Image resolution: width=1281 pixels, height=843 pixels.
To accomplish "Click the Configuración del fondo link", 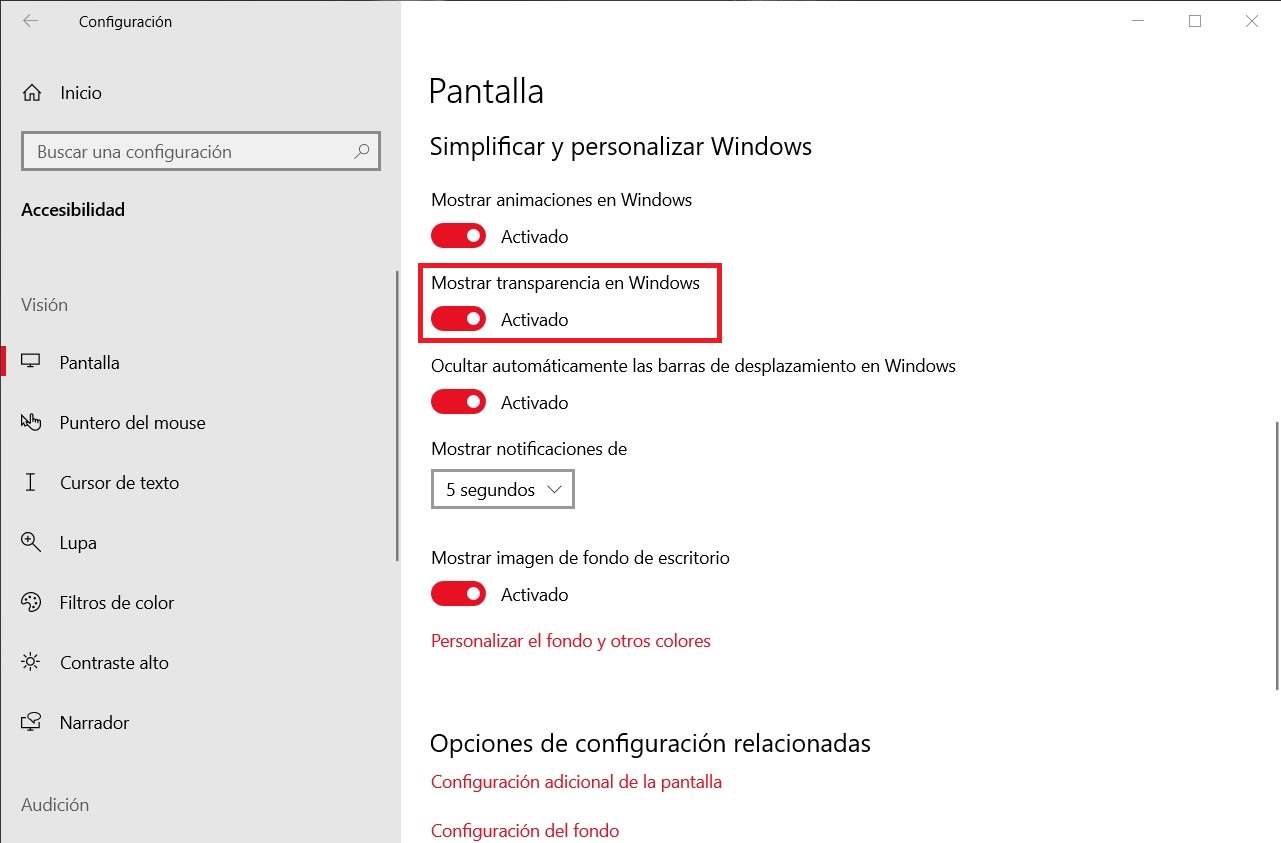I will 525,831.
